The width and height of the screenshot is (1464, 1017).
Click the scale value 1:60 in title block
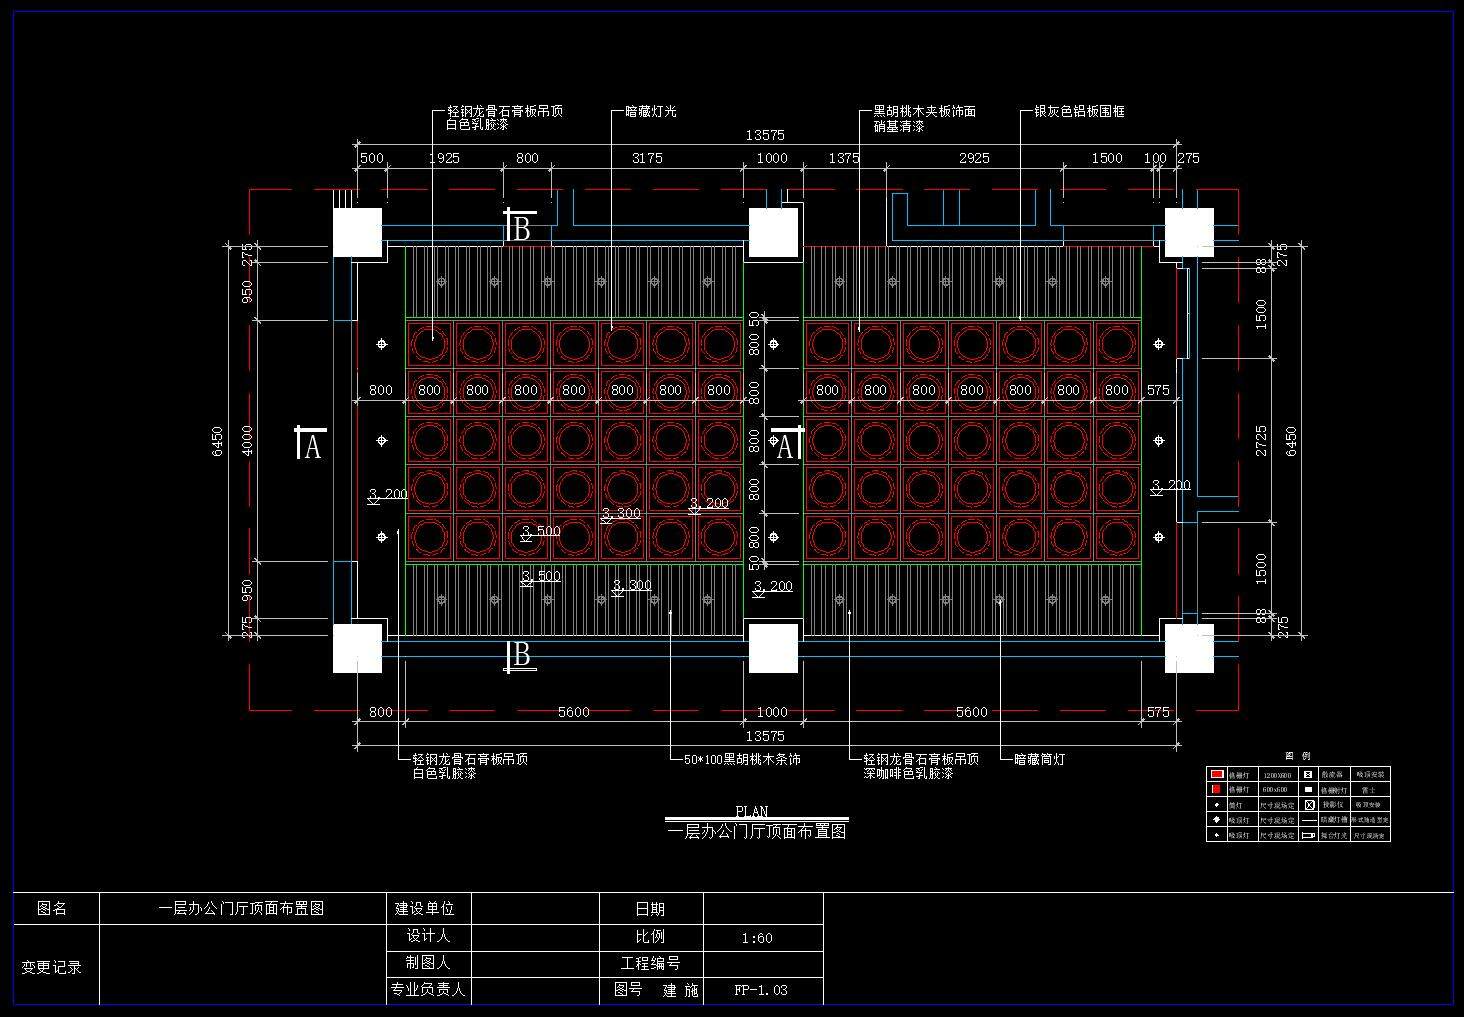coord(757,938)
